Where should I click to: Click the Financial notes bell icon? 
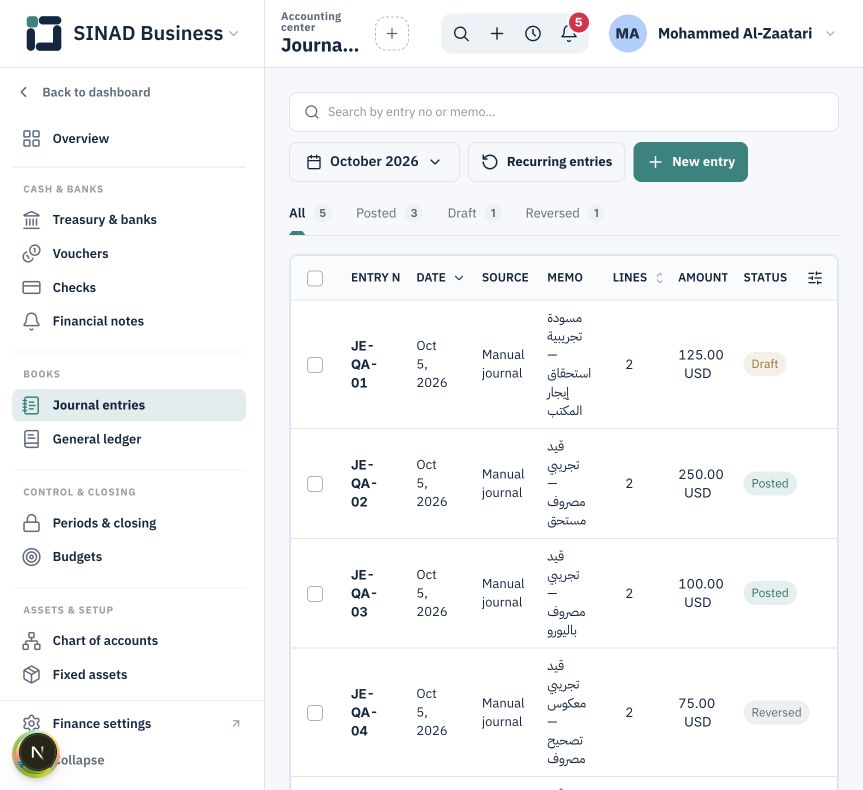click(x=31, y=322)
